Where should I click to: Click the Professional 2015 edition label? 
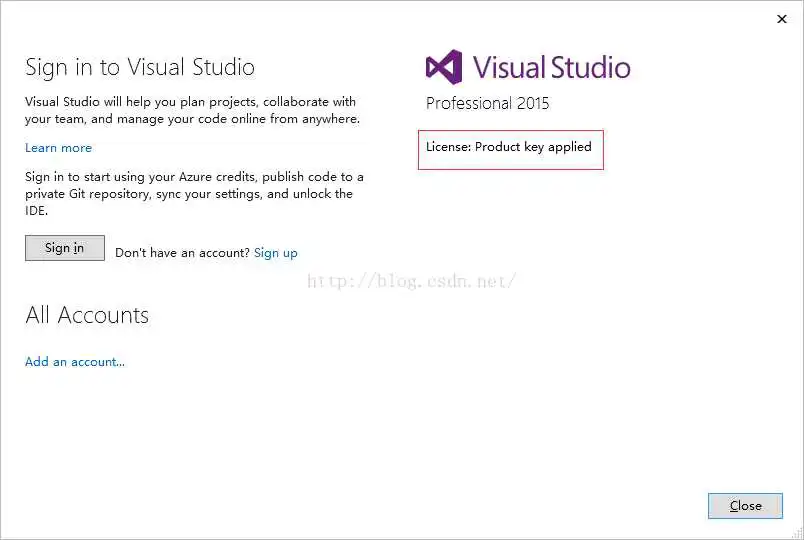click(487, 103)
